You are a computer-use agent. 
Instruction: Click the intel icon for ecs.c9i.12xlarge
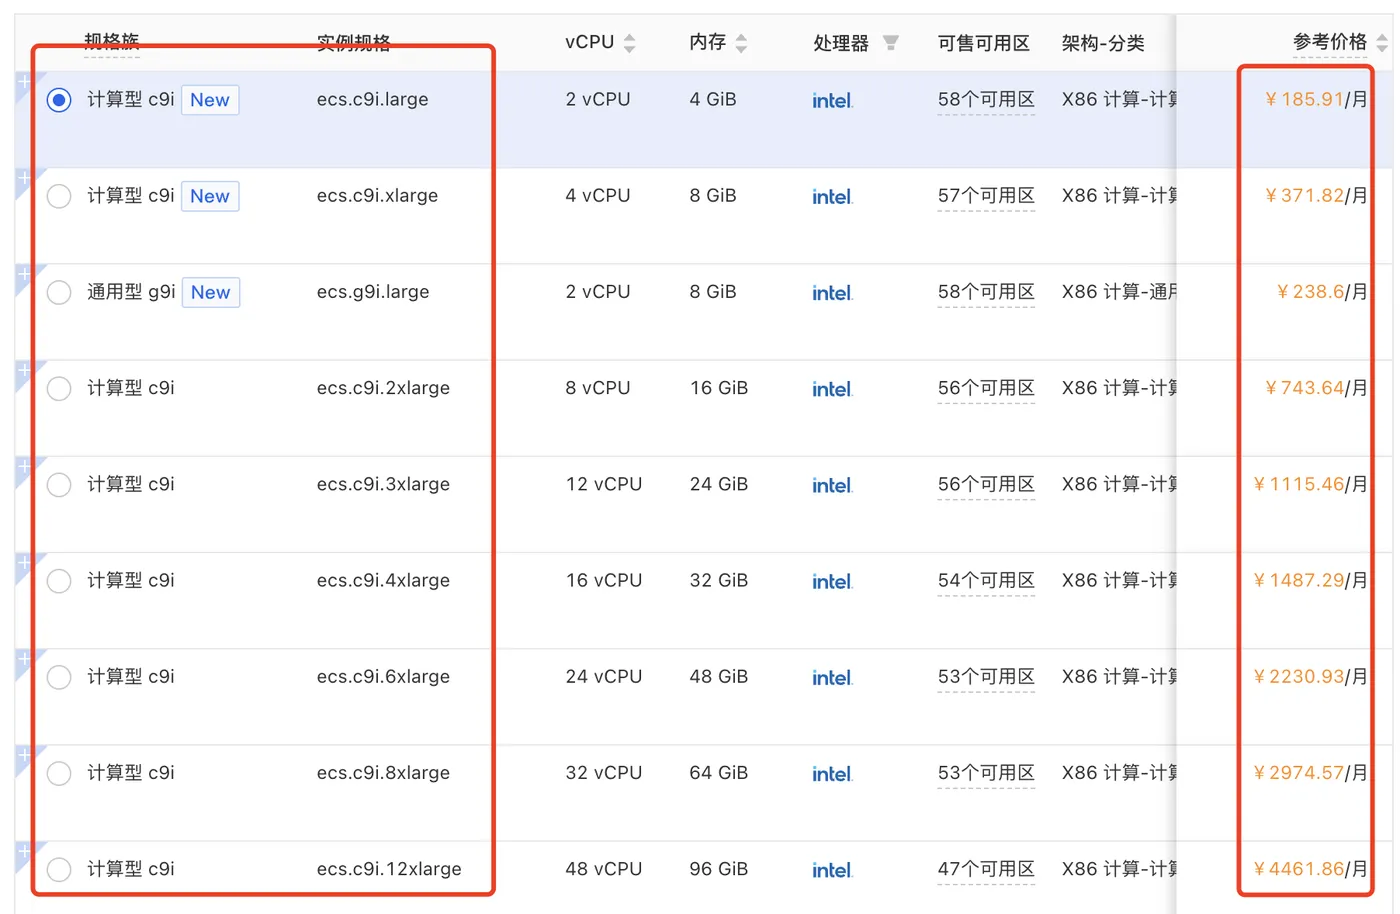[x=832, y=869]
